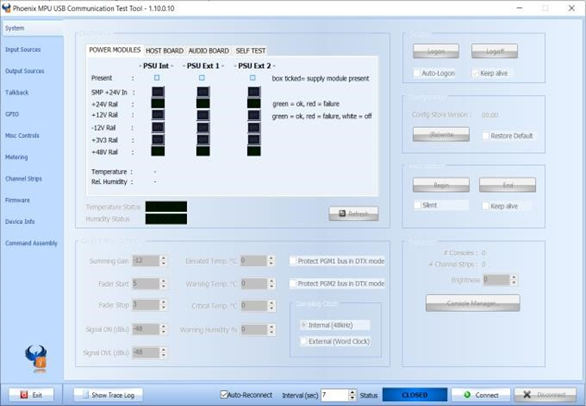Screen dimensions: 586x406
Task: Enable Protect PGM1 bus in DTX mode
Action: (x=293, y=261)
